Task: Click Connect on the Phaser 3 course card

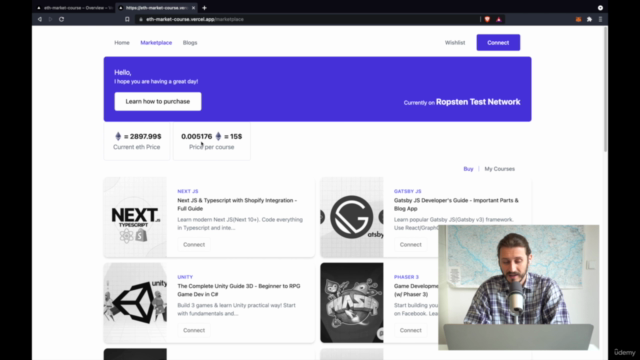Action: click(410, 330)
